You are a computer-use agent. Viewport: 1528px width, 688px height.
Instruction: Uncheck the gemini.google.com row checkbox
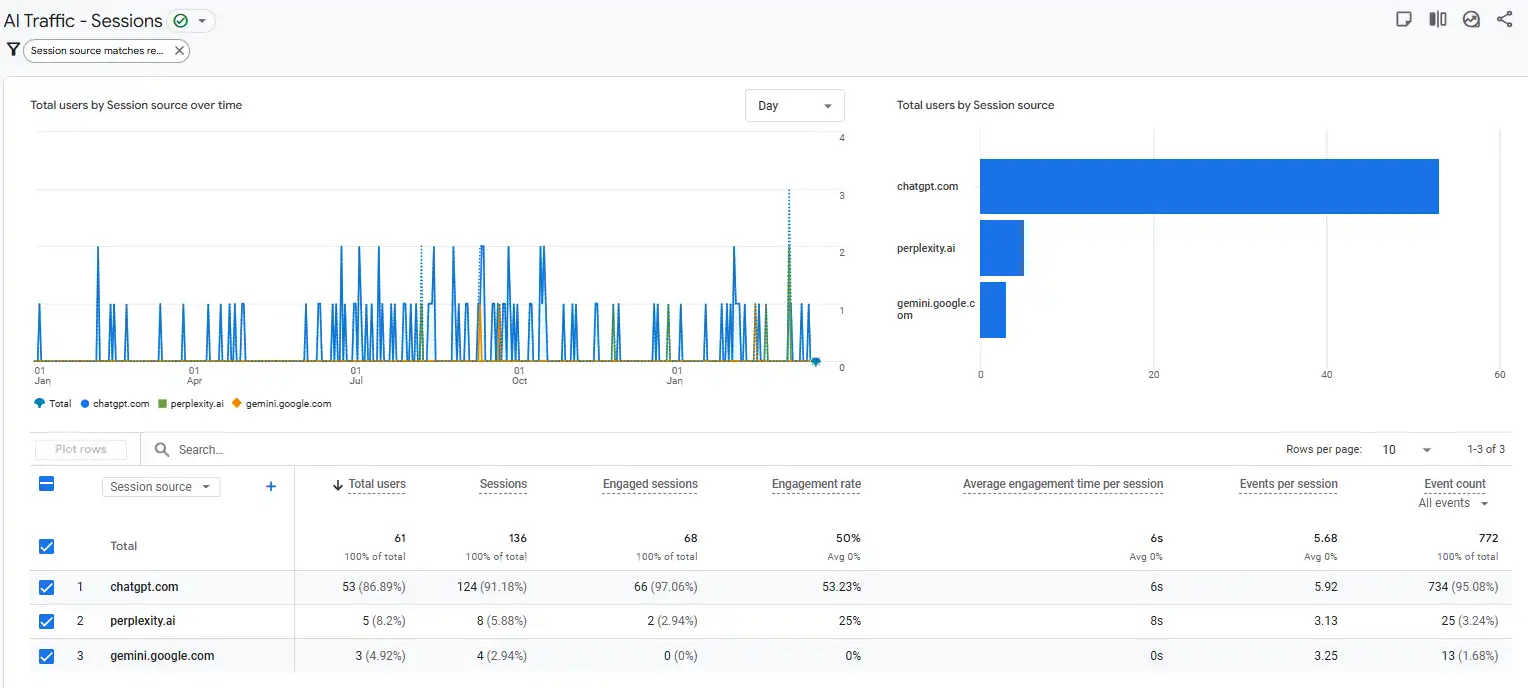[x=46, y=656]
